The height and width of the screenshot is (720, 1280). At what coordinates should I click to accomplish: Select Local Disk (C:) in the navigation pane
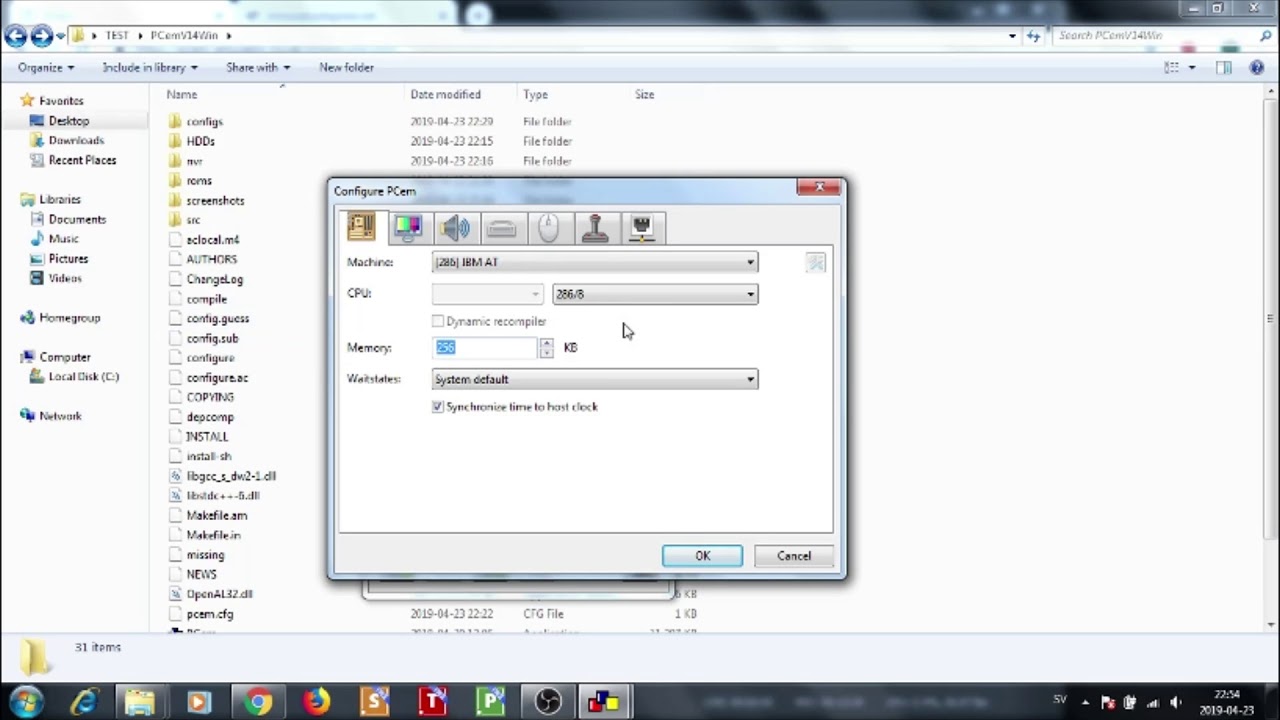pos(83,376)
